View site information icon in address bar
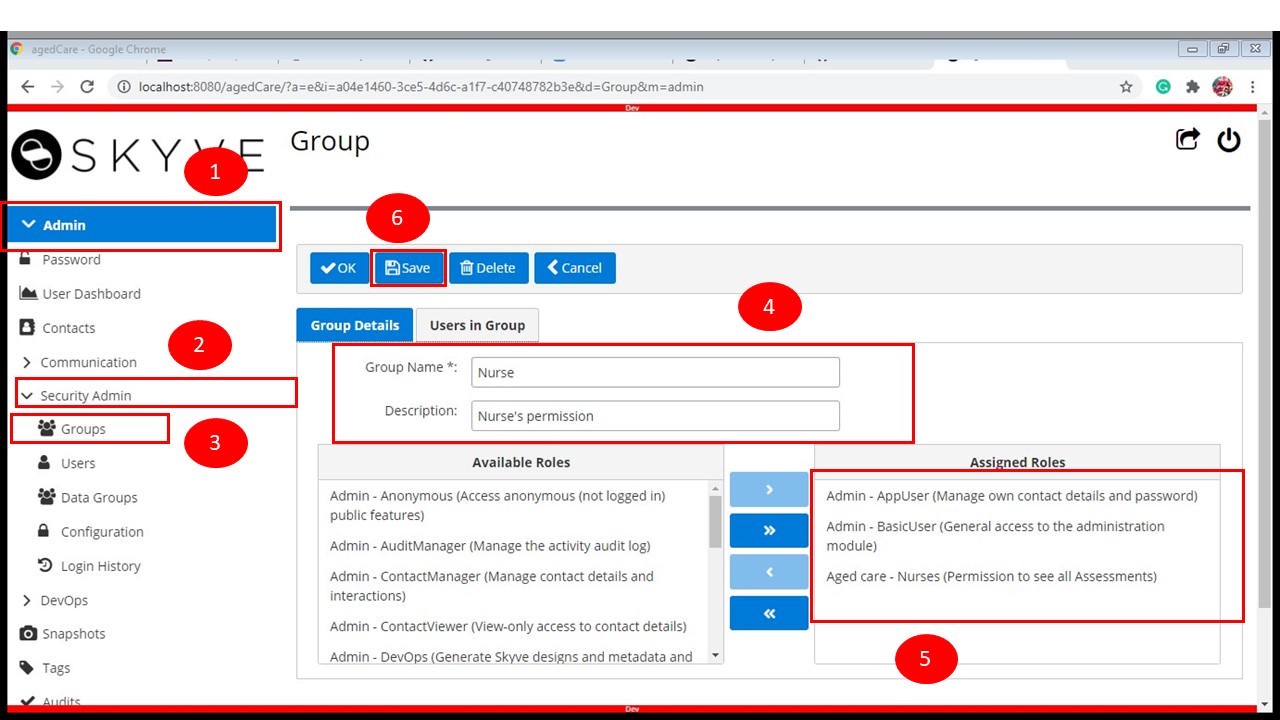The height and width of the screenshot is (720, 1280). pyautogui.click(x=124, y=87)
